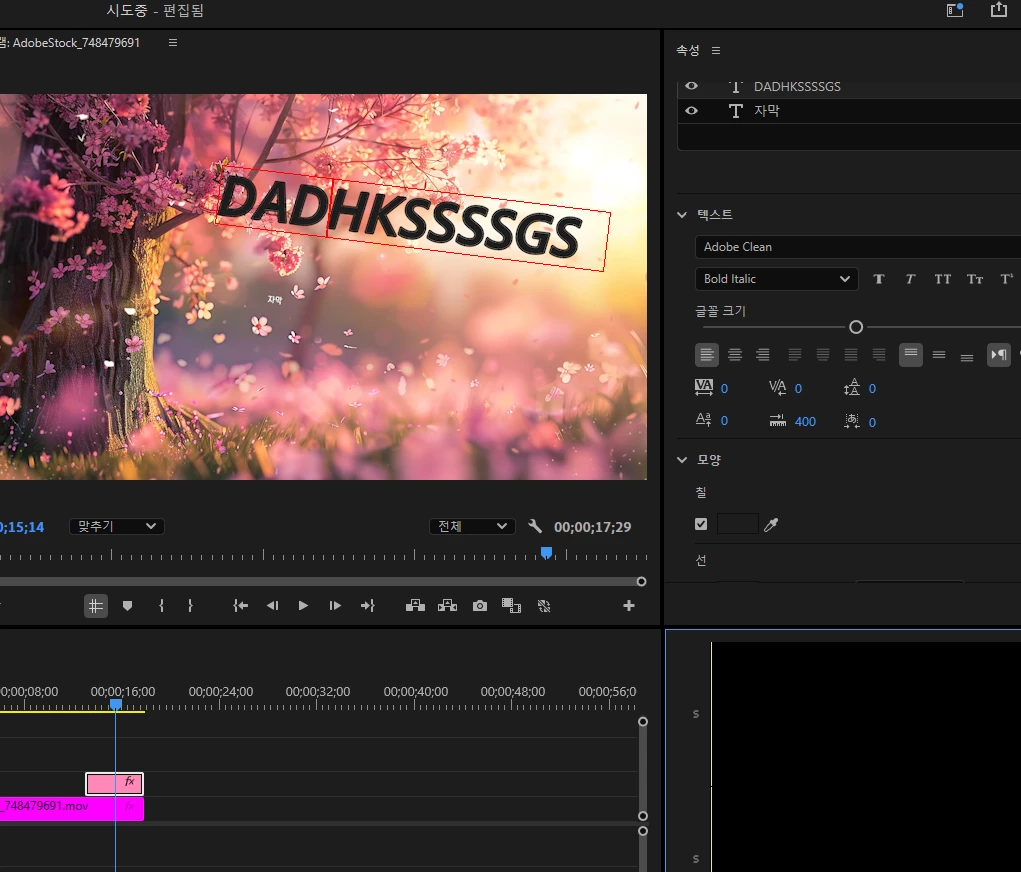Step back one frame
1021x872 pixels.
tap(272, 606)
